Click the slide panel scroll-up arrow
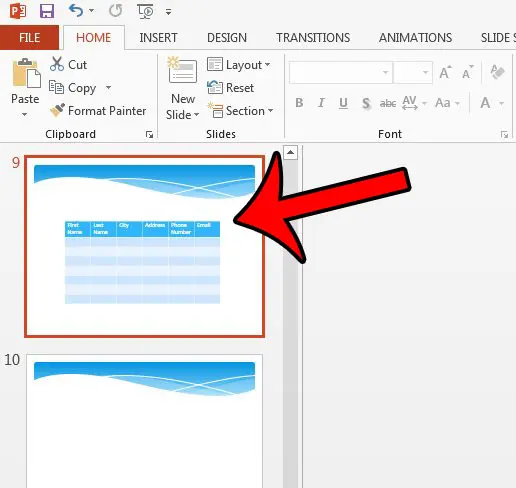The width and height of the screenshot is (516, 488). [x=290, y=152]
